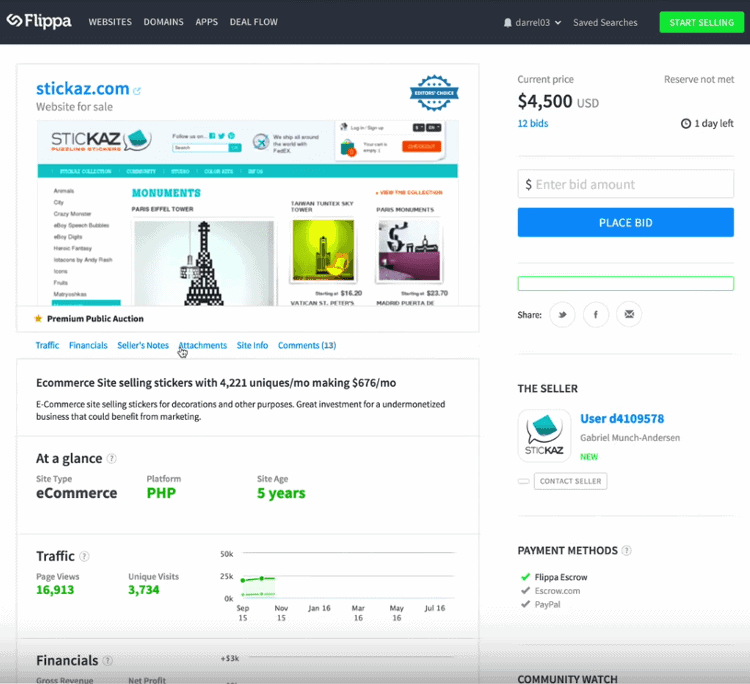This screenshot has width=750, height=684.
Task: Click the StickaZ seller avatar
Action: [544, 435]
